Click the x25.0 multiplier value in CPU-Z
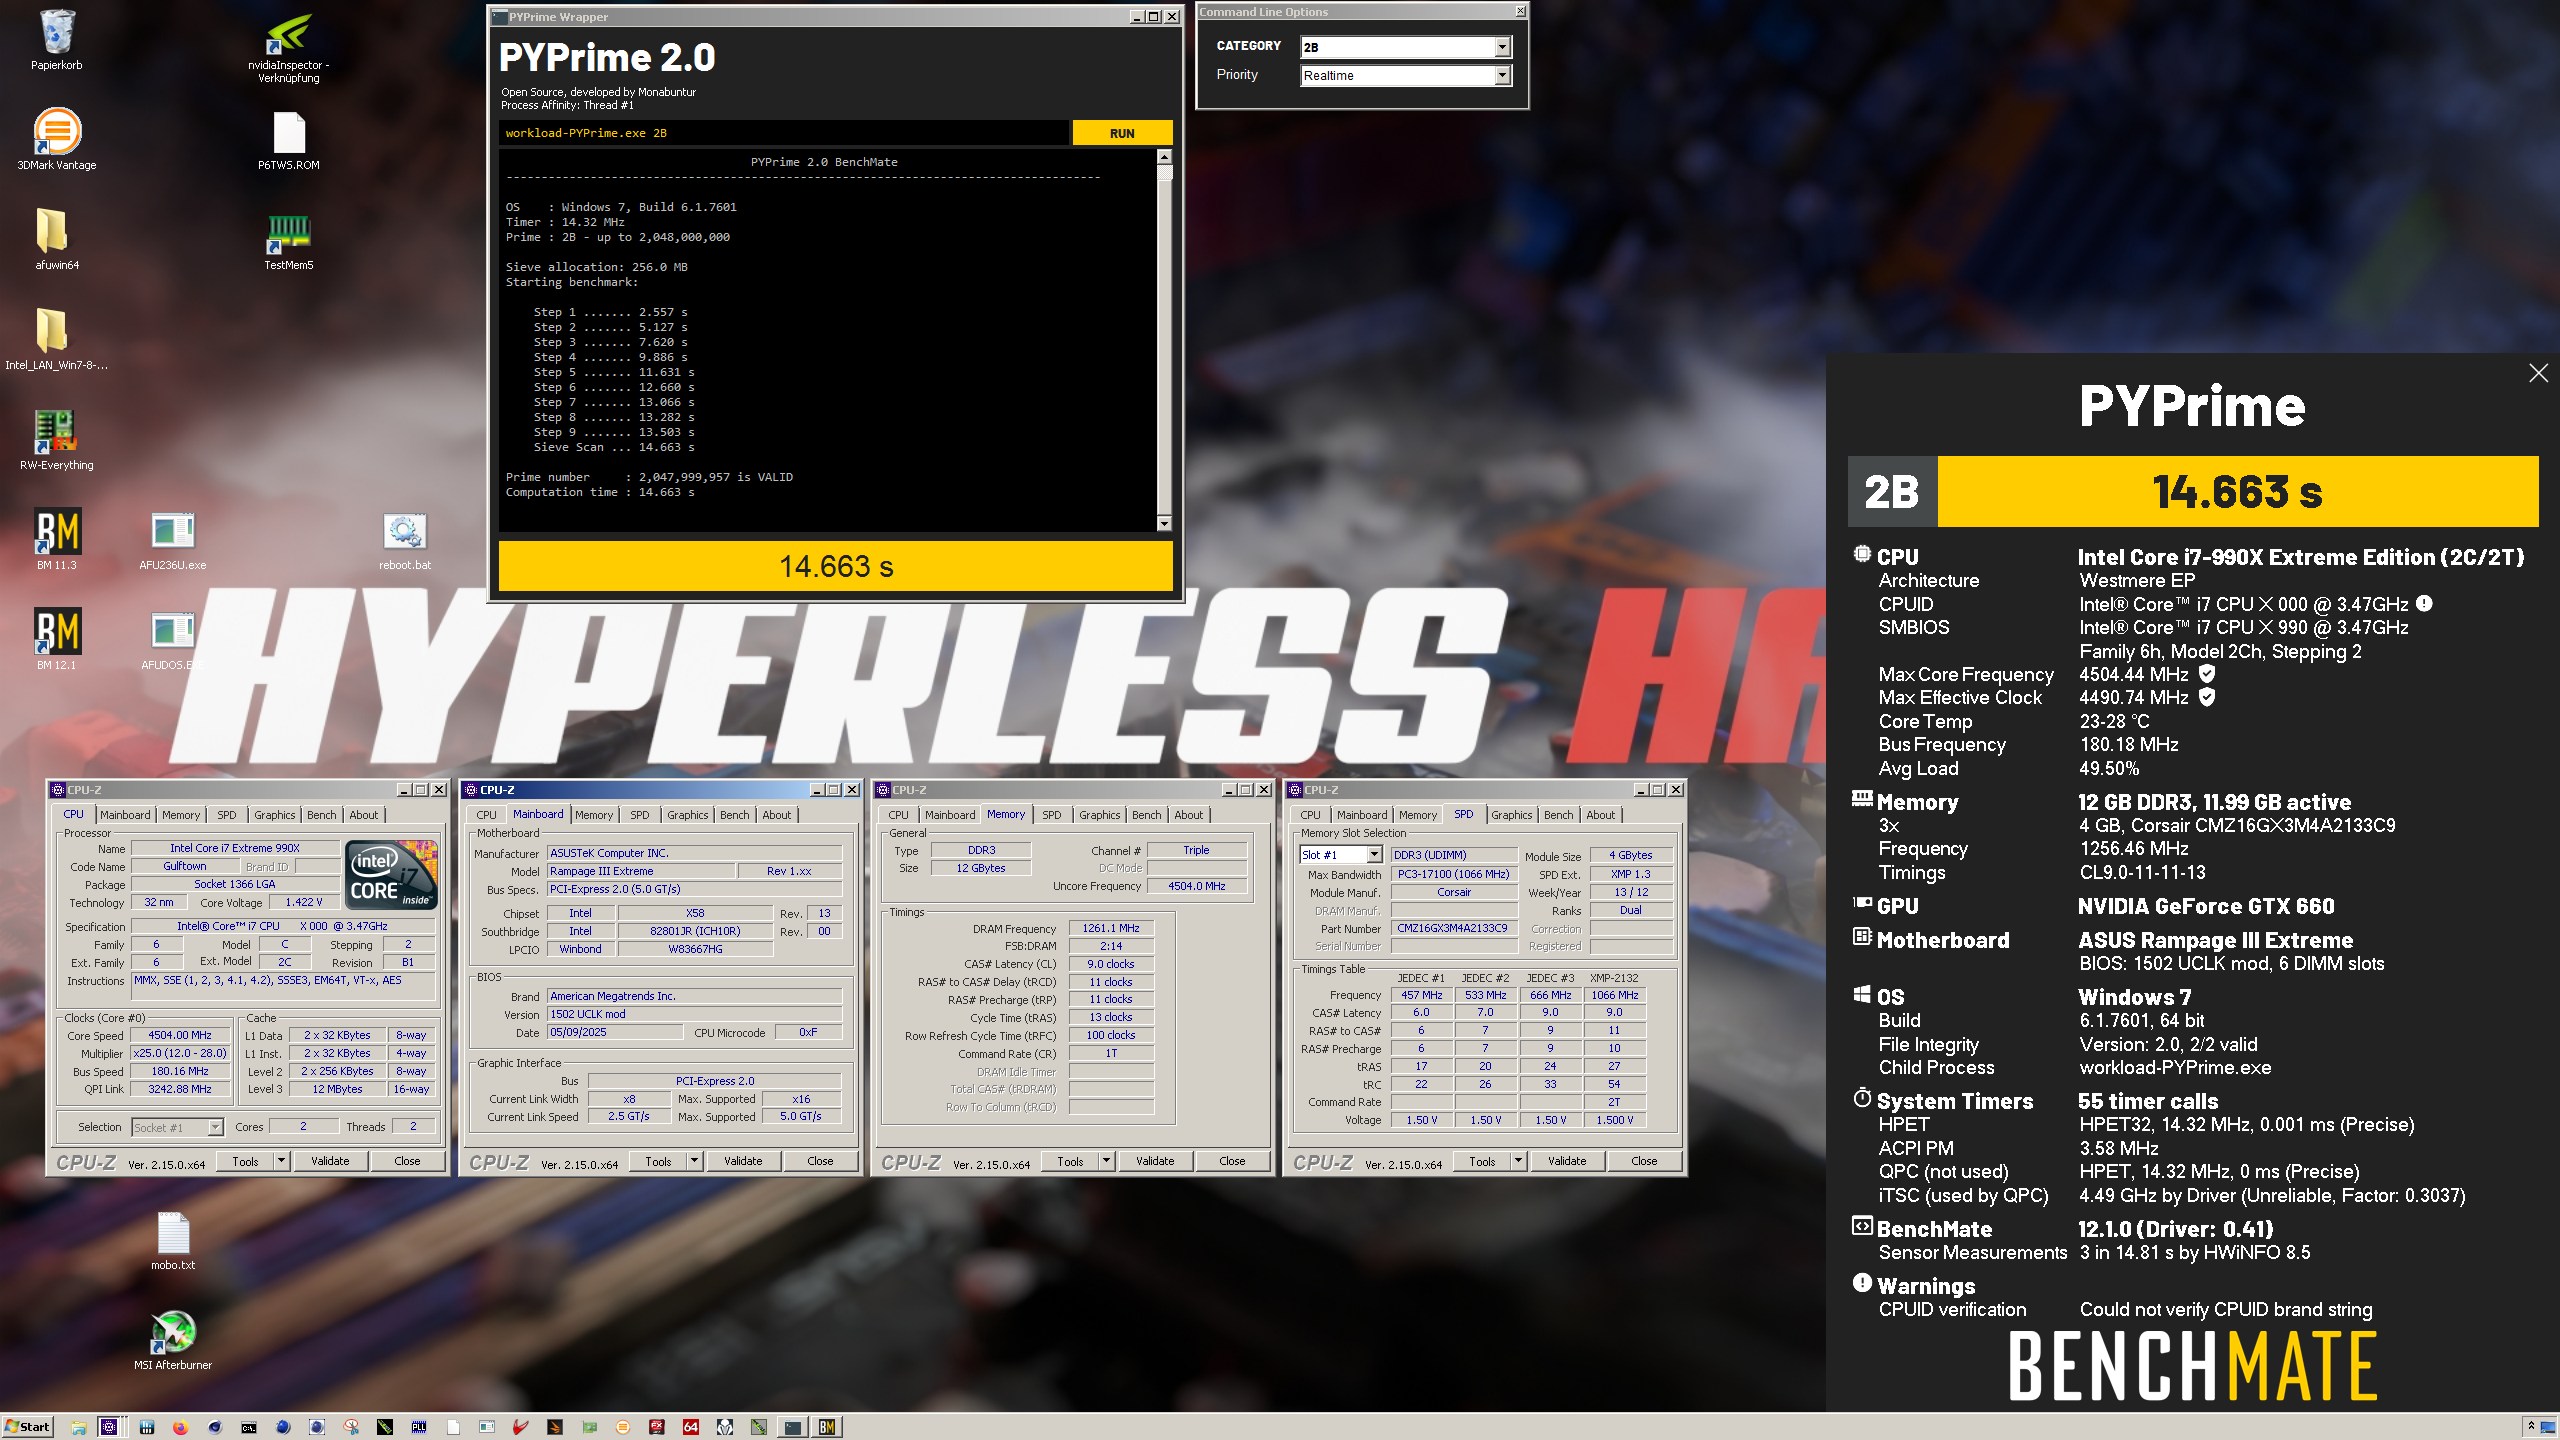 (x=180, y=1053)
